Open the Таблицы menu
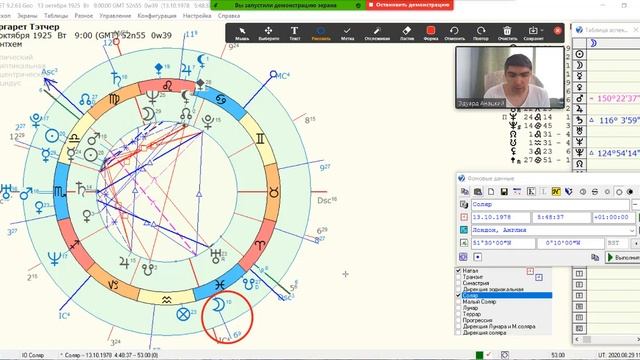This screenshot has height=360, width=640. tap(56, 16)
